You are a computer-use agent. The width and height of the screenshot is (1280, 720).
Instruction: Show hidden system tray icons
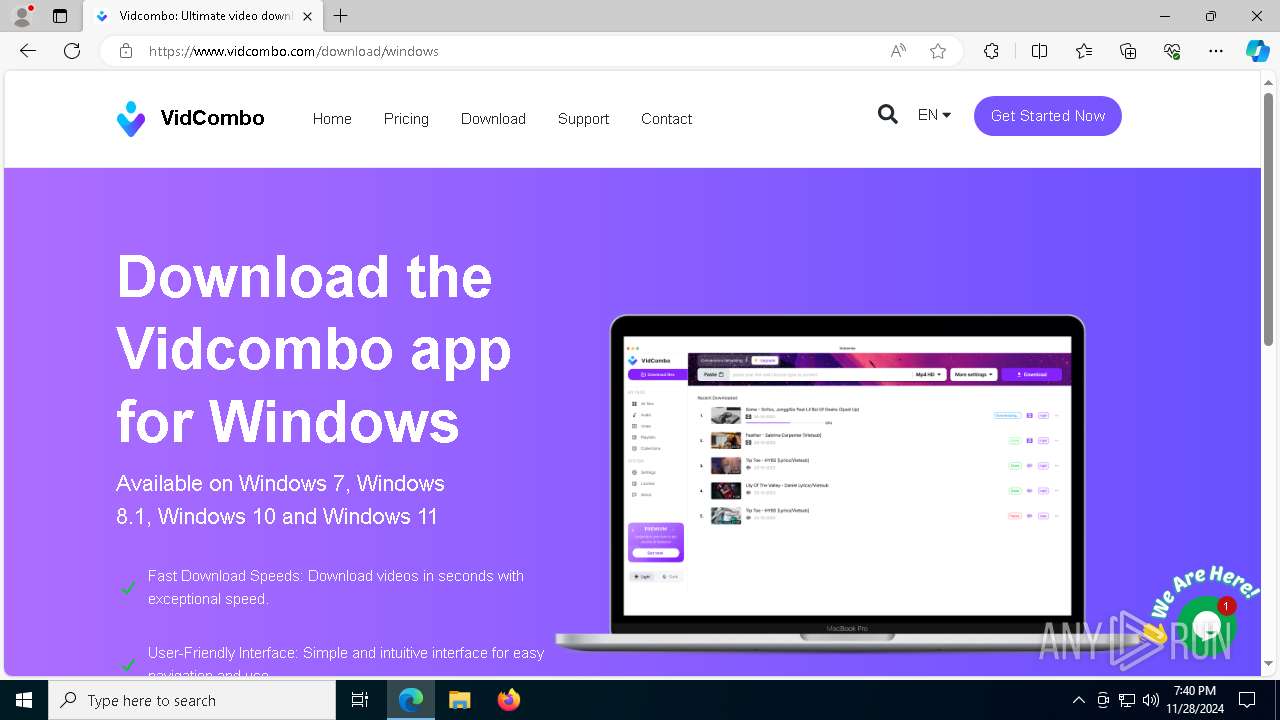click(x=1078, y=700)
